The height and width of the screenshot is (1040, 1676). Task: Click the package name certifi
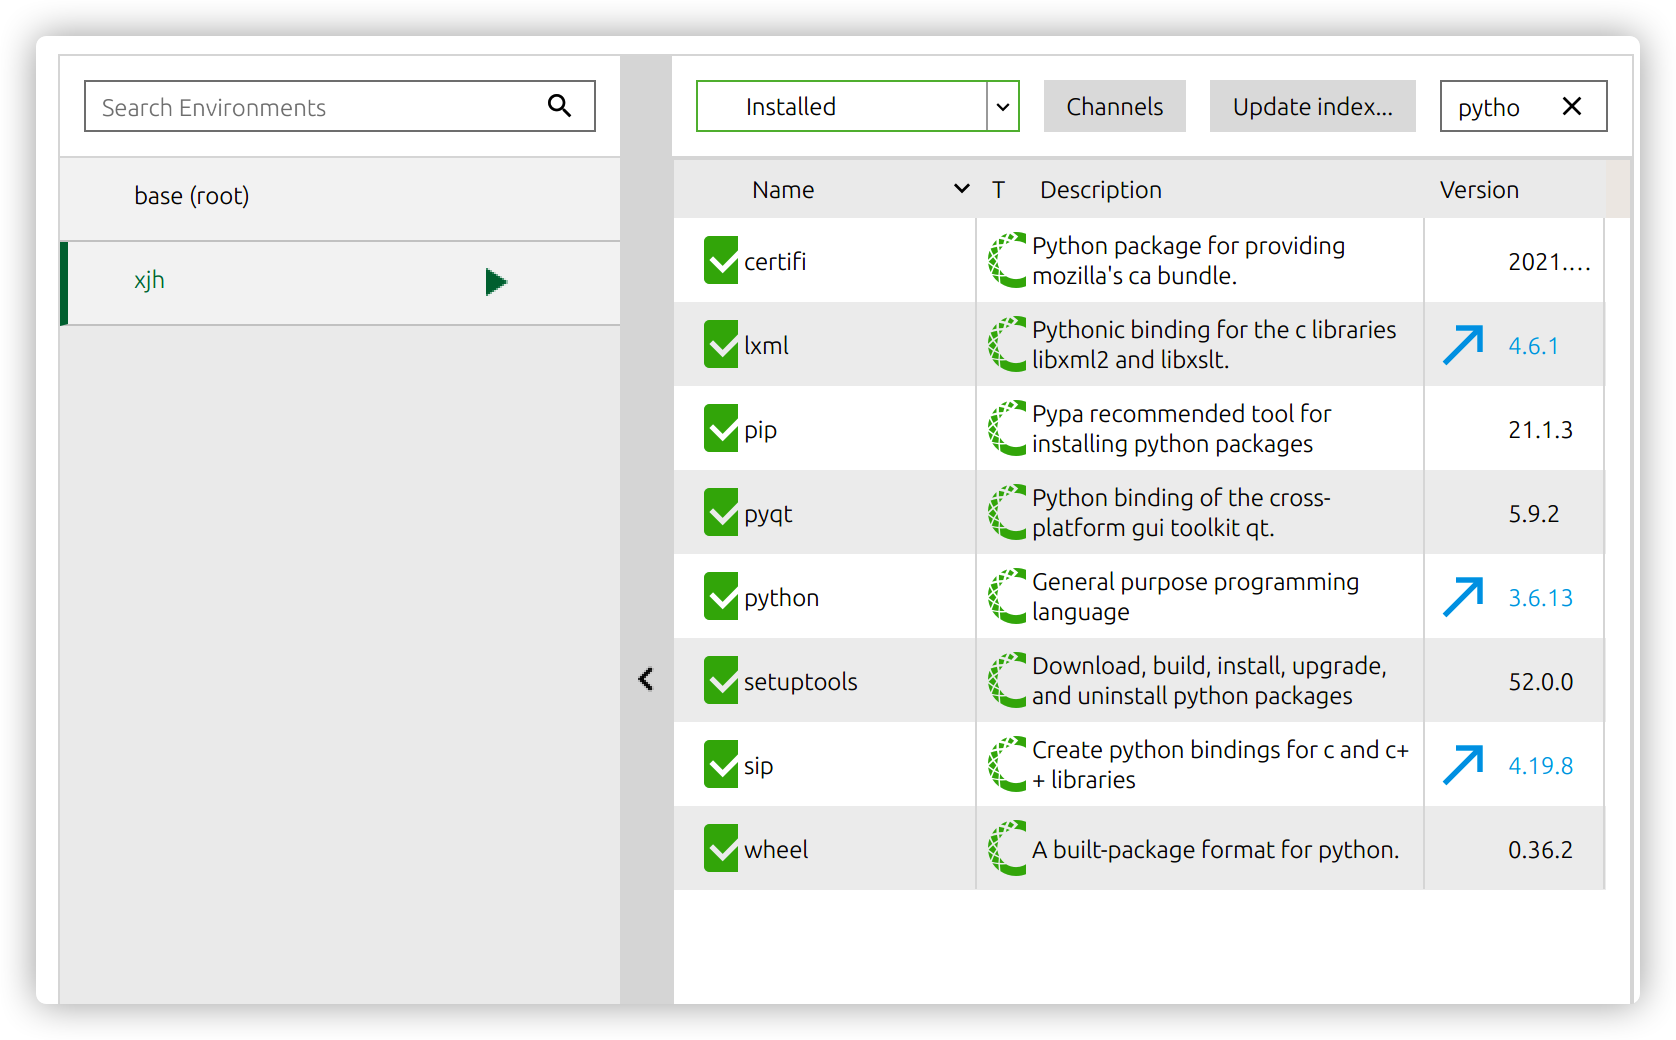[x=775, y=262]
